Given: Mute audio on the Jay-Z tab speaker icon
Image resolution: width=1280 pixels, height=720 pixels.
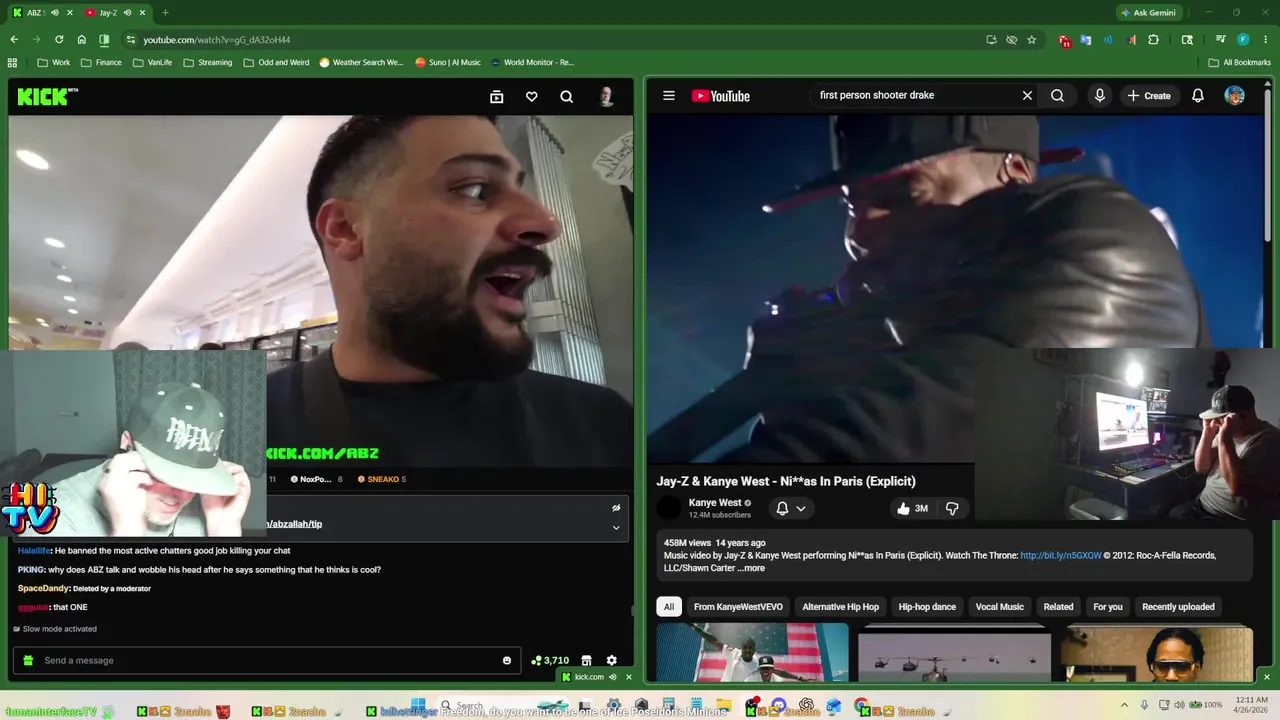Looking at the screenshot, I should tap(127, 13).
